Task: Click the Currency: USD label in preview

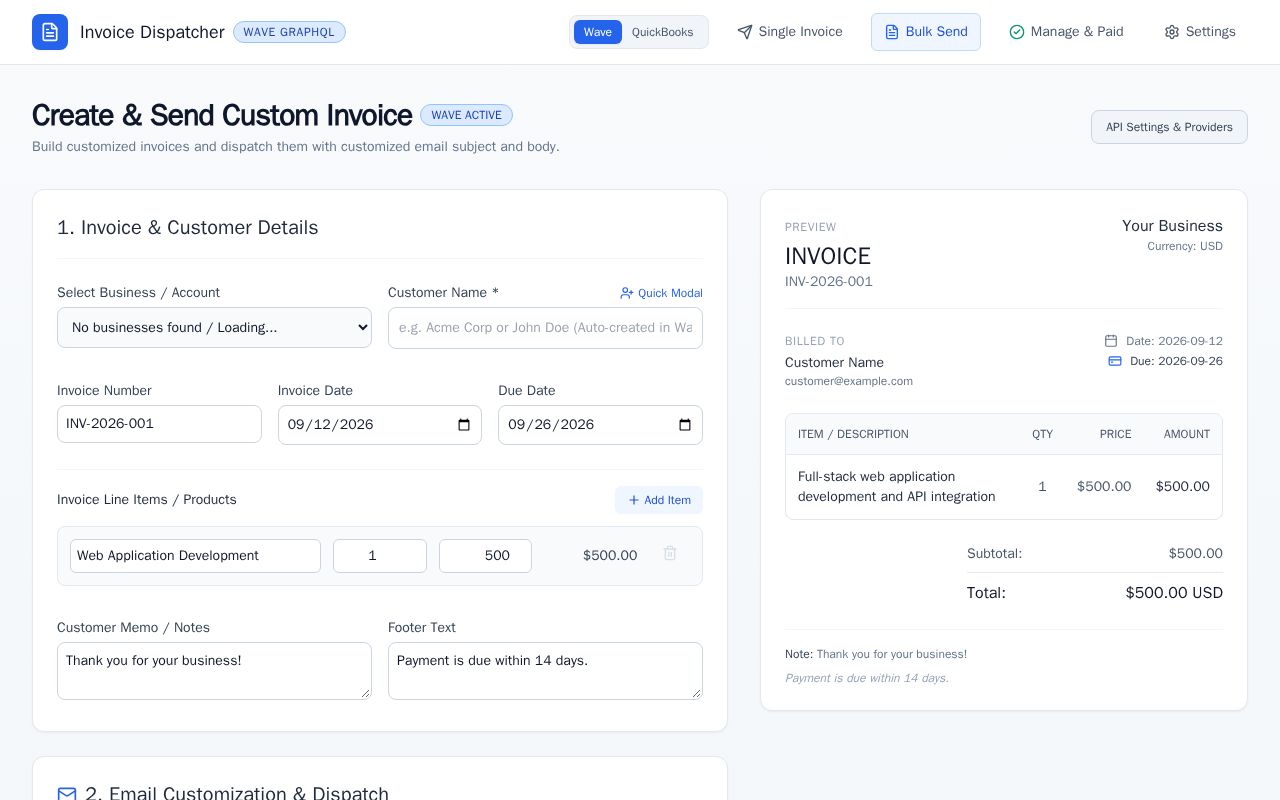Action: tap(1185, 246)
